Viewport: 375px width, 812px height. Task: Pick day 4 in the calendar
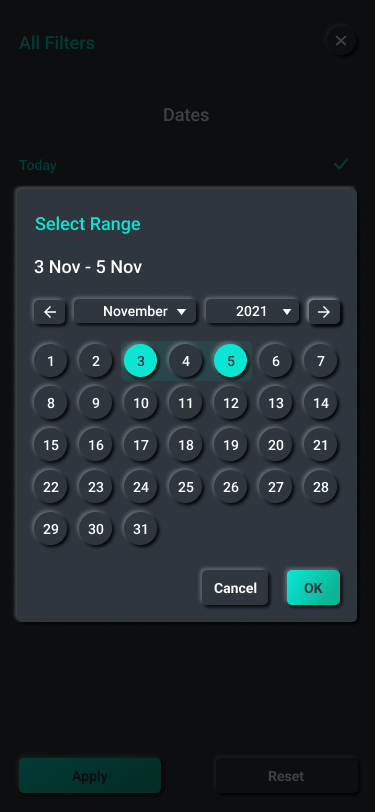(185, 361)
